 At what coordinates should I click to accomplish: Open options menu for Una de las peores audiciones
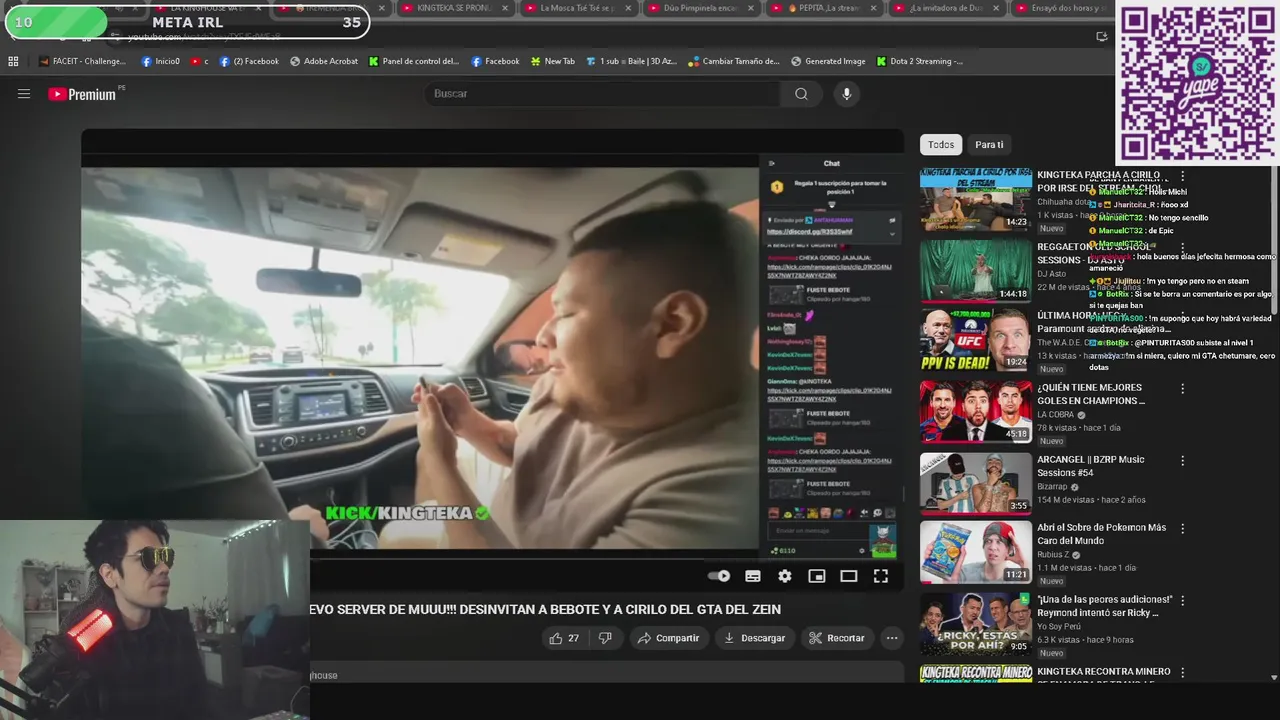point(1183,600)
